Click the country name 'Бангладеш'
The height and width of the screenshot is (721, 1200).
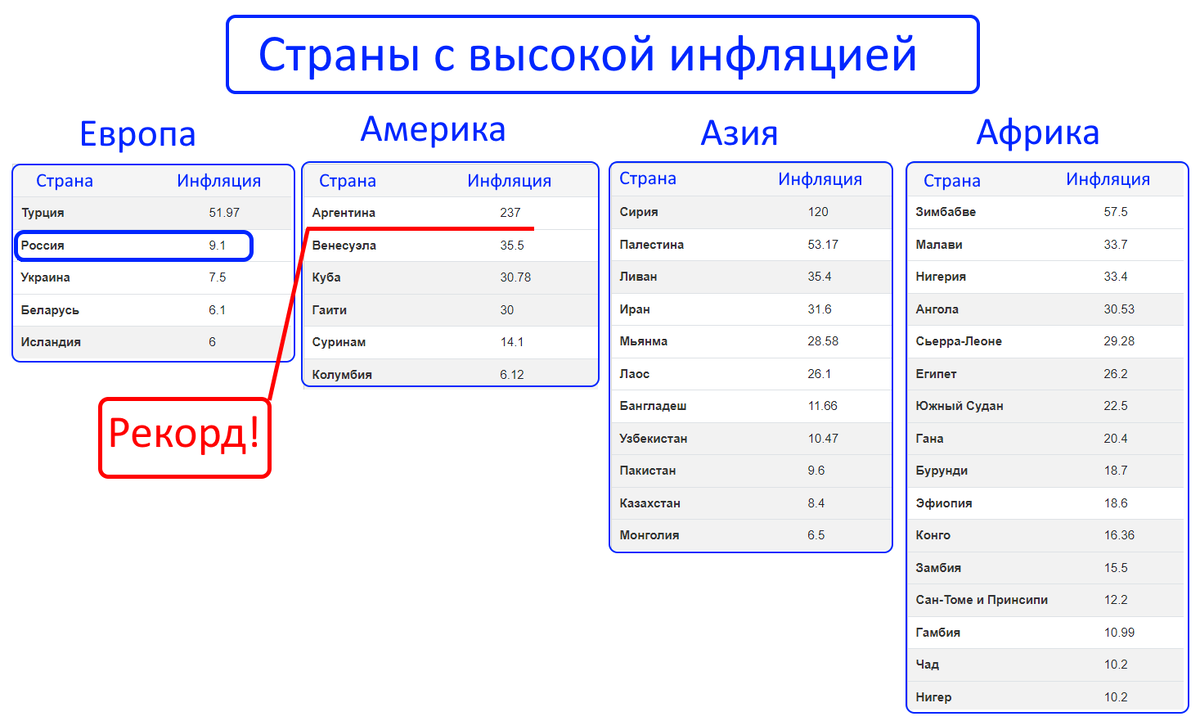click(x=653, y=406)
